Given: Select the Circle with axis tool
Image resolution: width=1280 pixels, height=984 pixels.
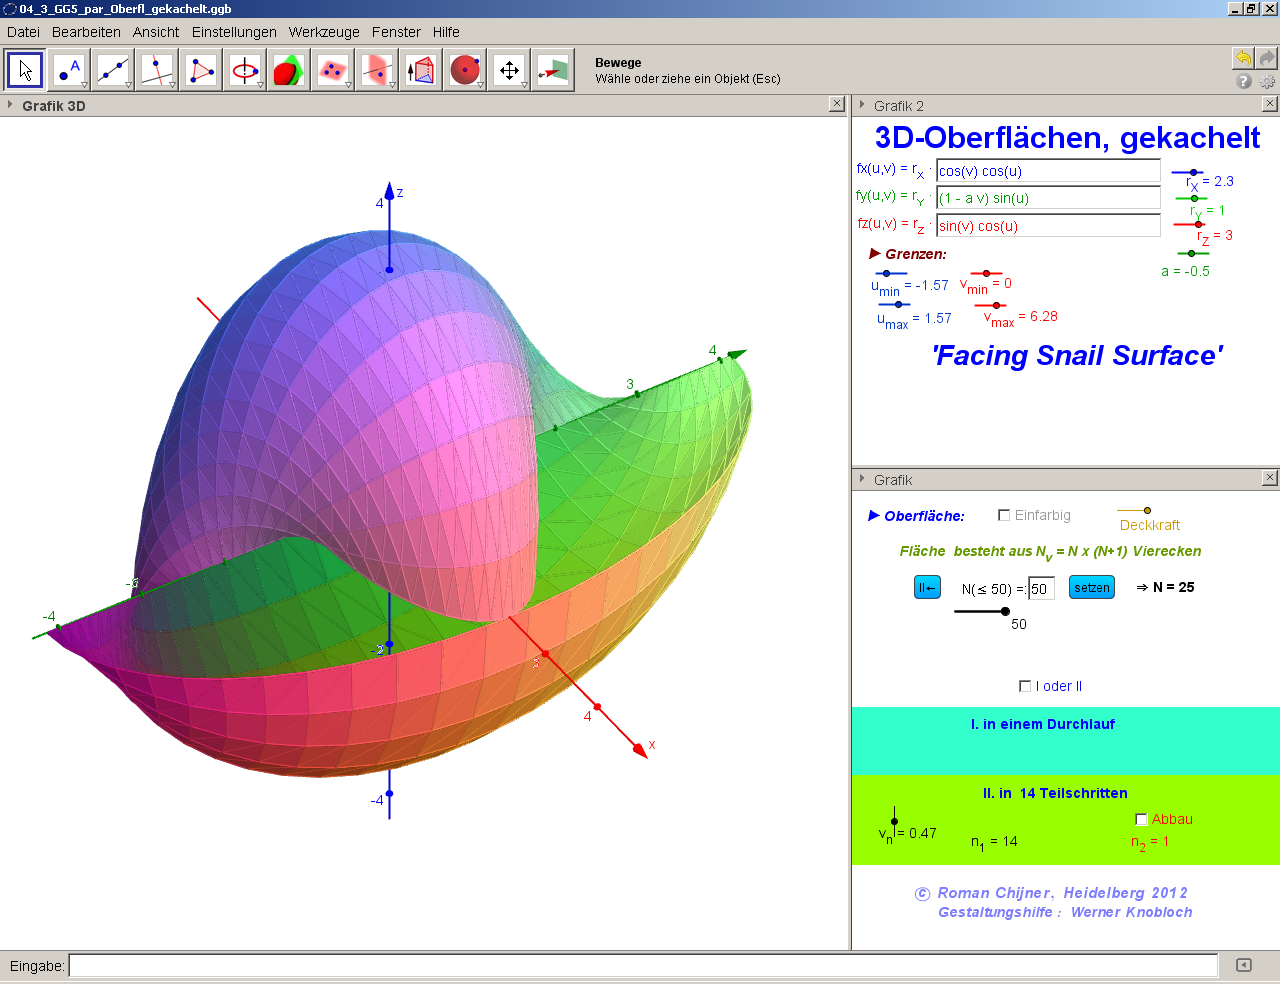Looking at the screenshot, I should pyautogui.click(x=245, y=70).
